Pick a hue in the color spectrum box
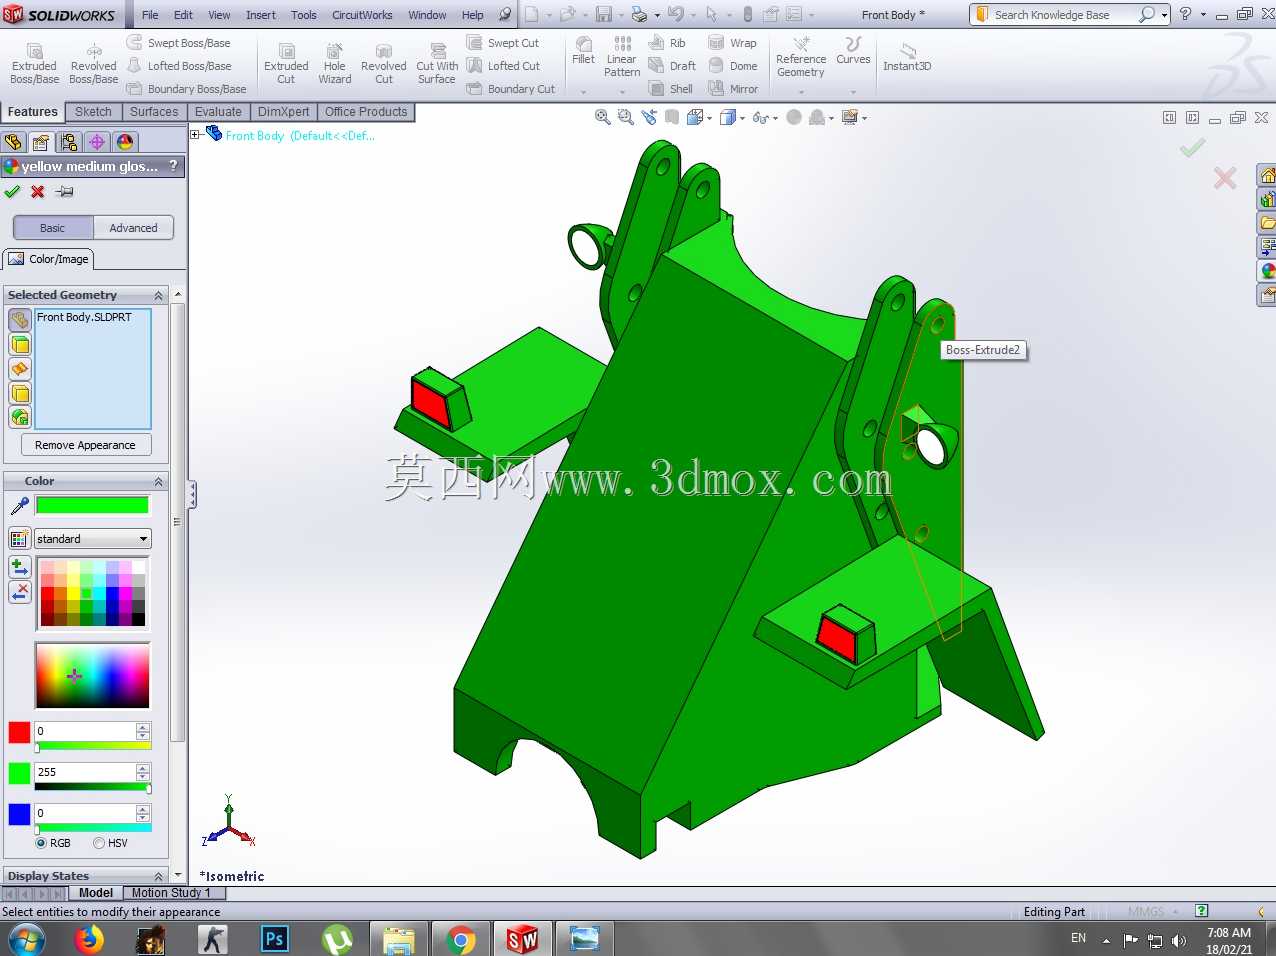This screenshot has width=1276, height=956. click(x=92, y=676)
